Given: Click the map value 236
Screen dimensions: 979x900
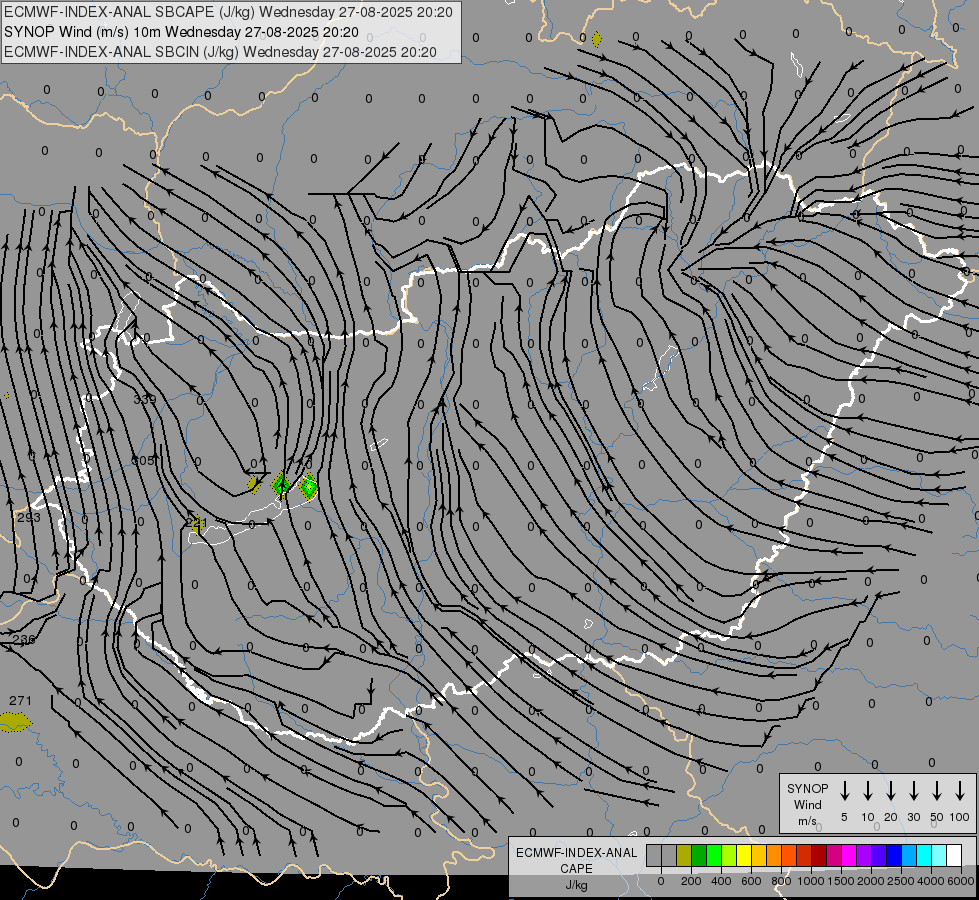Looking at the screenshot, I should 24,640.
